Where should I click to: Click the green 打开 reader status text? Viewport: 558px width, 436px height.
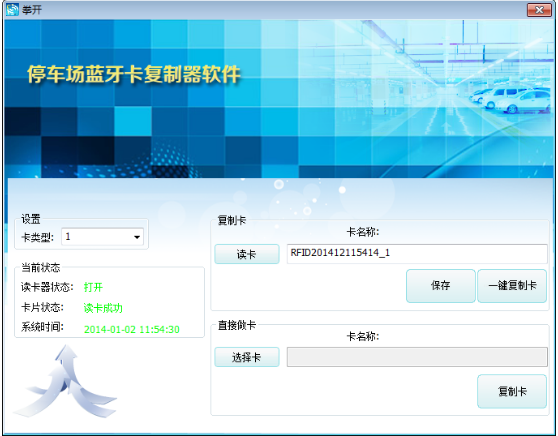(x=93, y=287)
